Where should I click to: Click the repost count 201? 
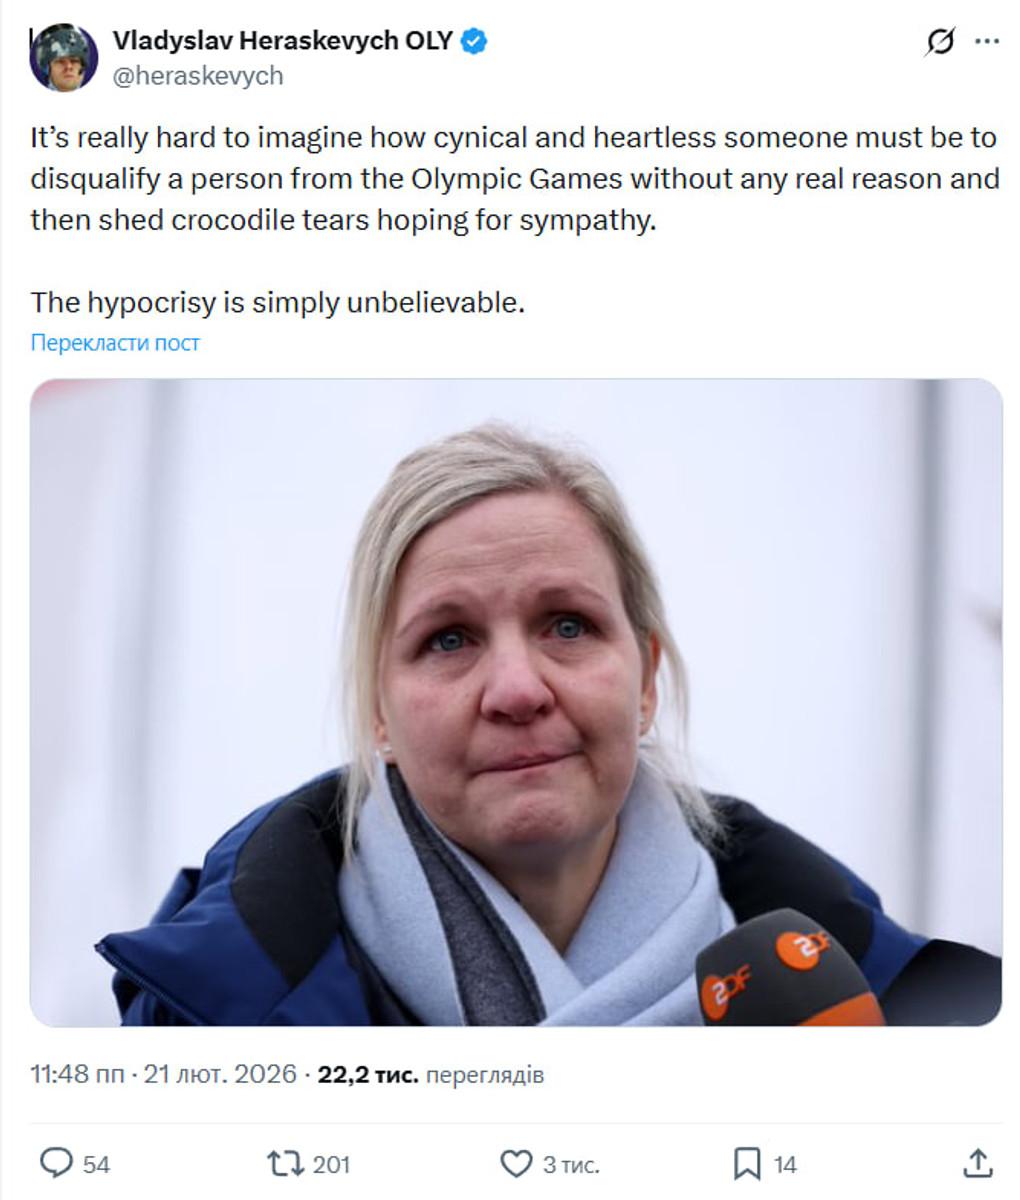point(332,1165)
